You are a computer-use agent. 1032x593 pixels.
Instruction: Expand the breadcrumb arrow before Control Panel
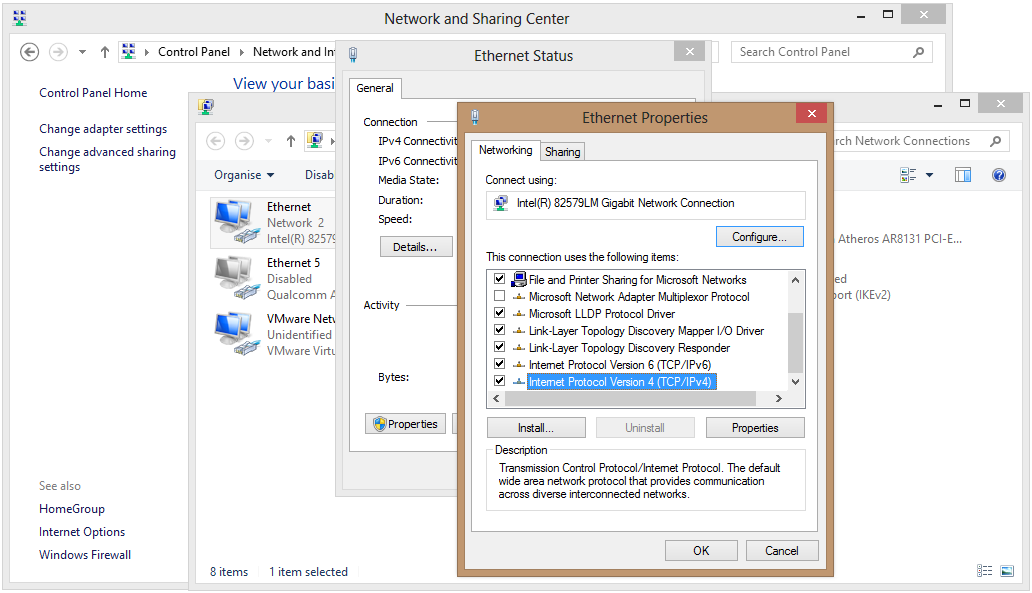(x=146, y=52)
